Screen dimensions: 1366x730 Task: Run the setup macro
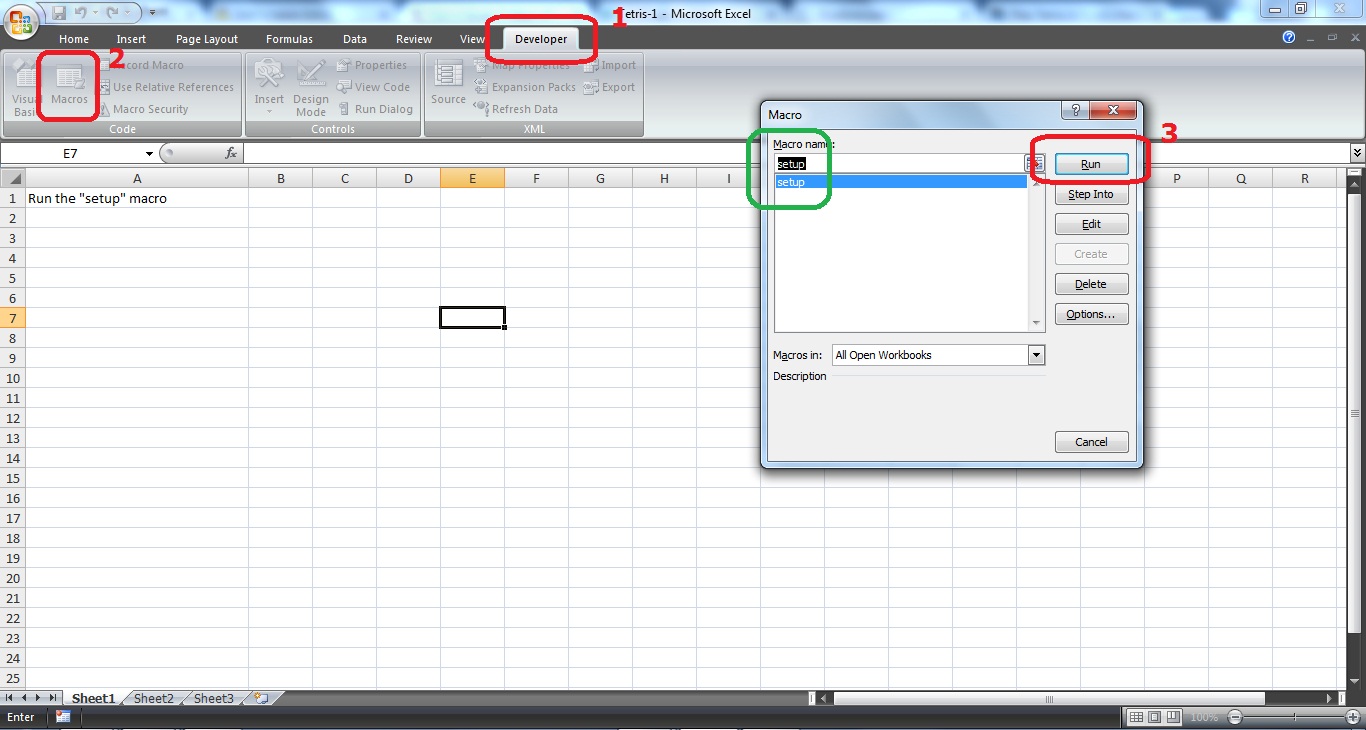pos(1090,163)
